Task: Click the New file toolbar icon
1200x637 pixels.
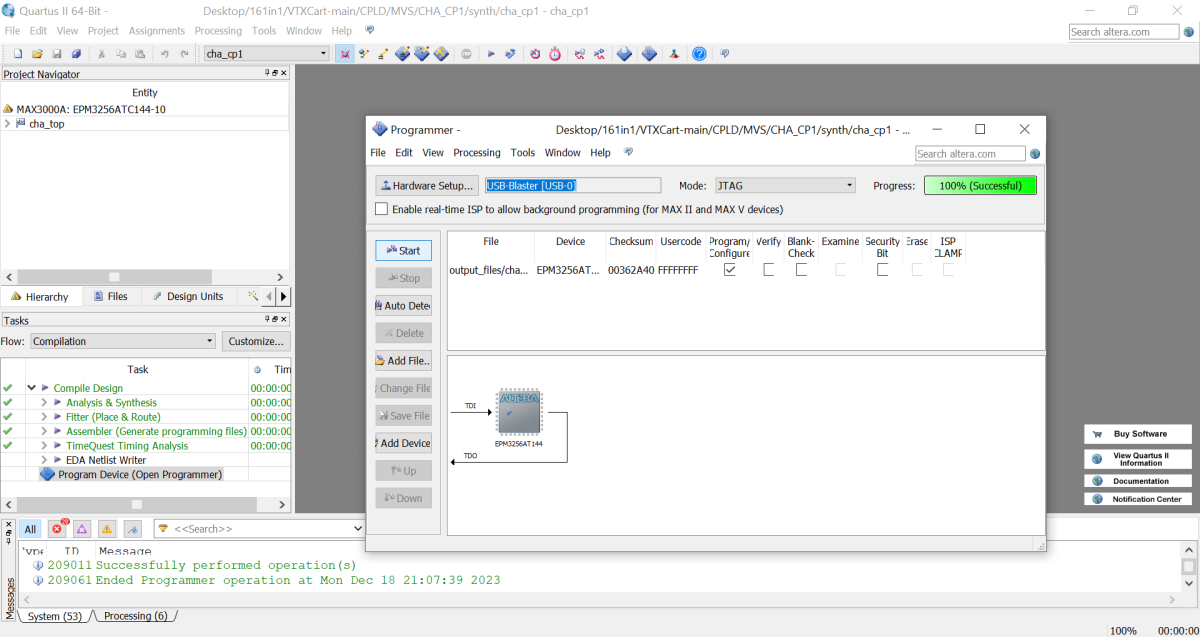Action: tap(18, 54)
